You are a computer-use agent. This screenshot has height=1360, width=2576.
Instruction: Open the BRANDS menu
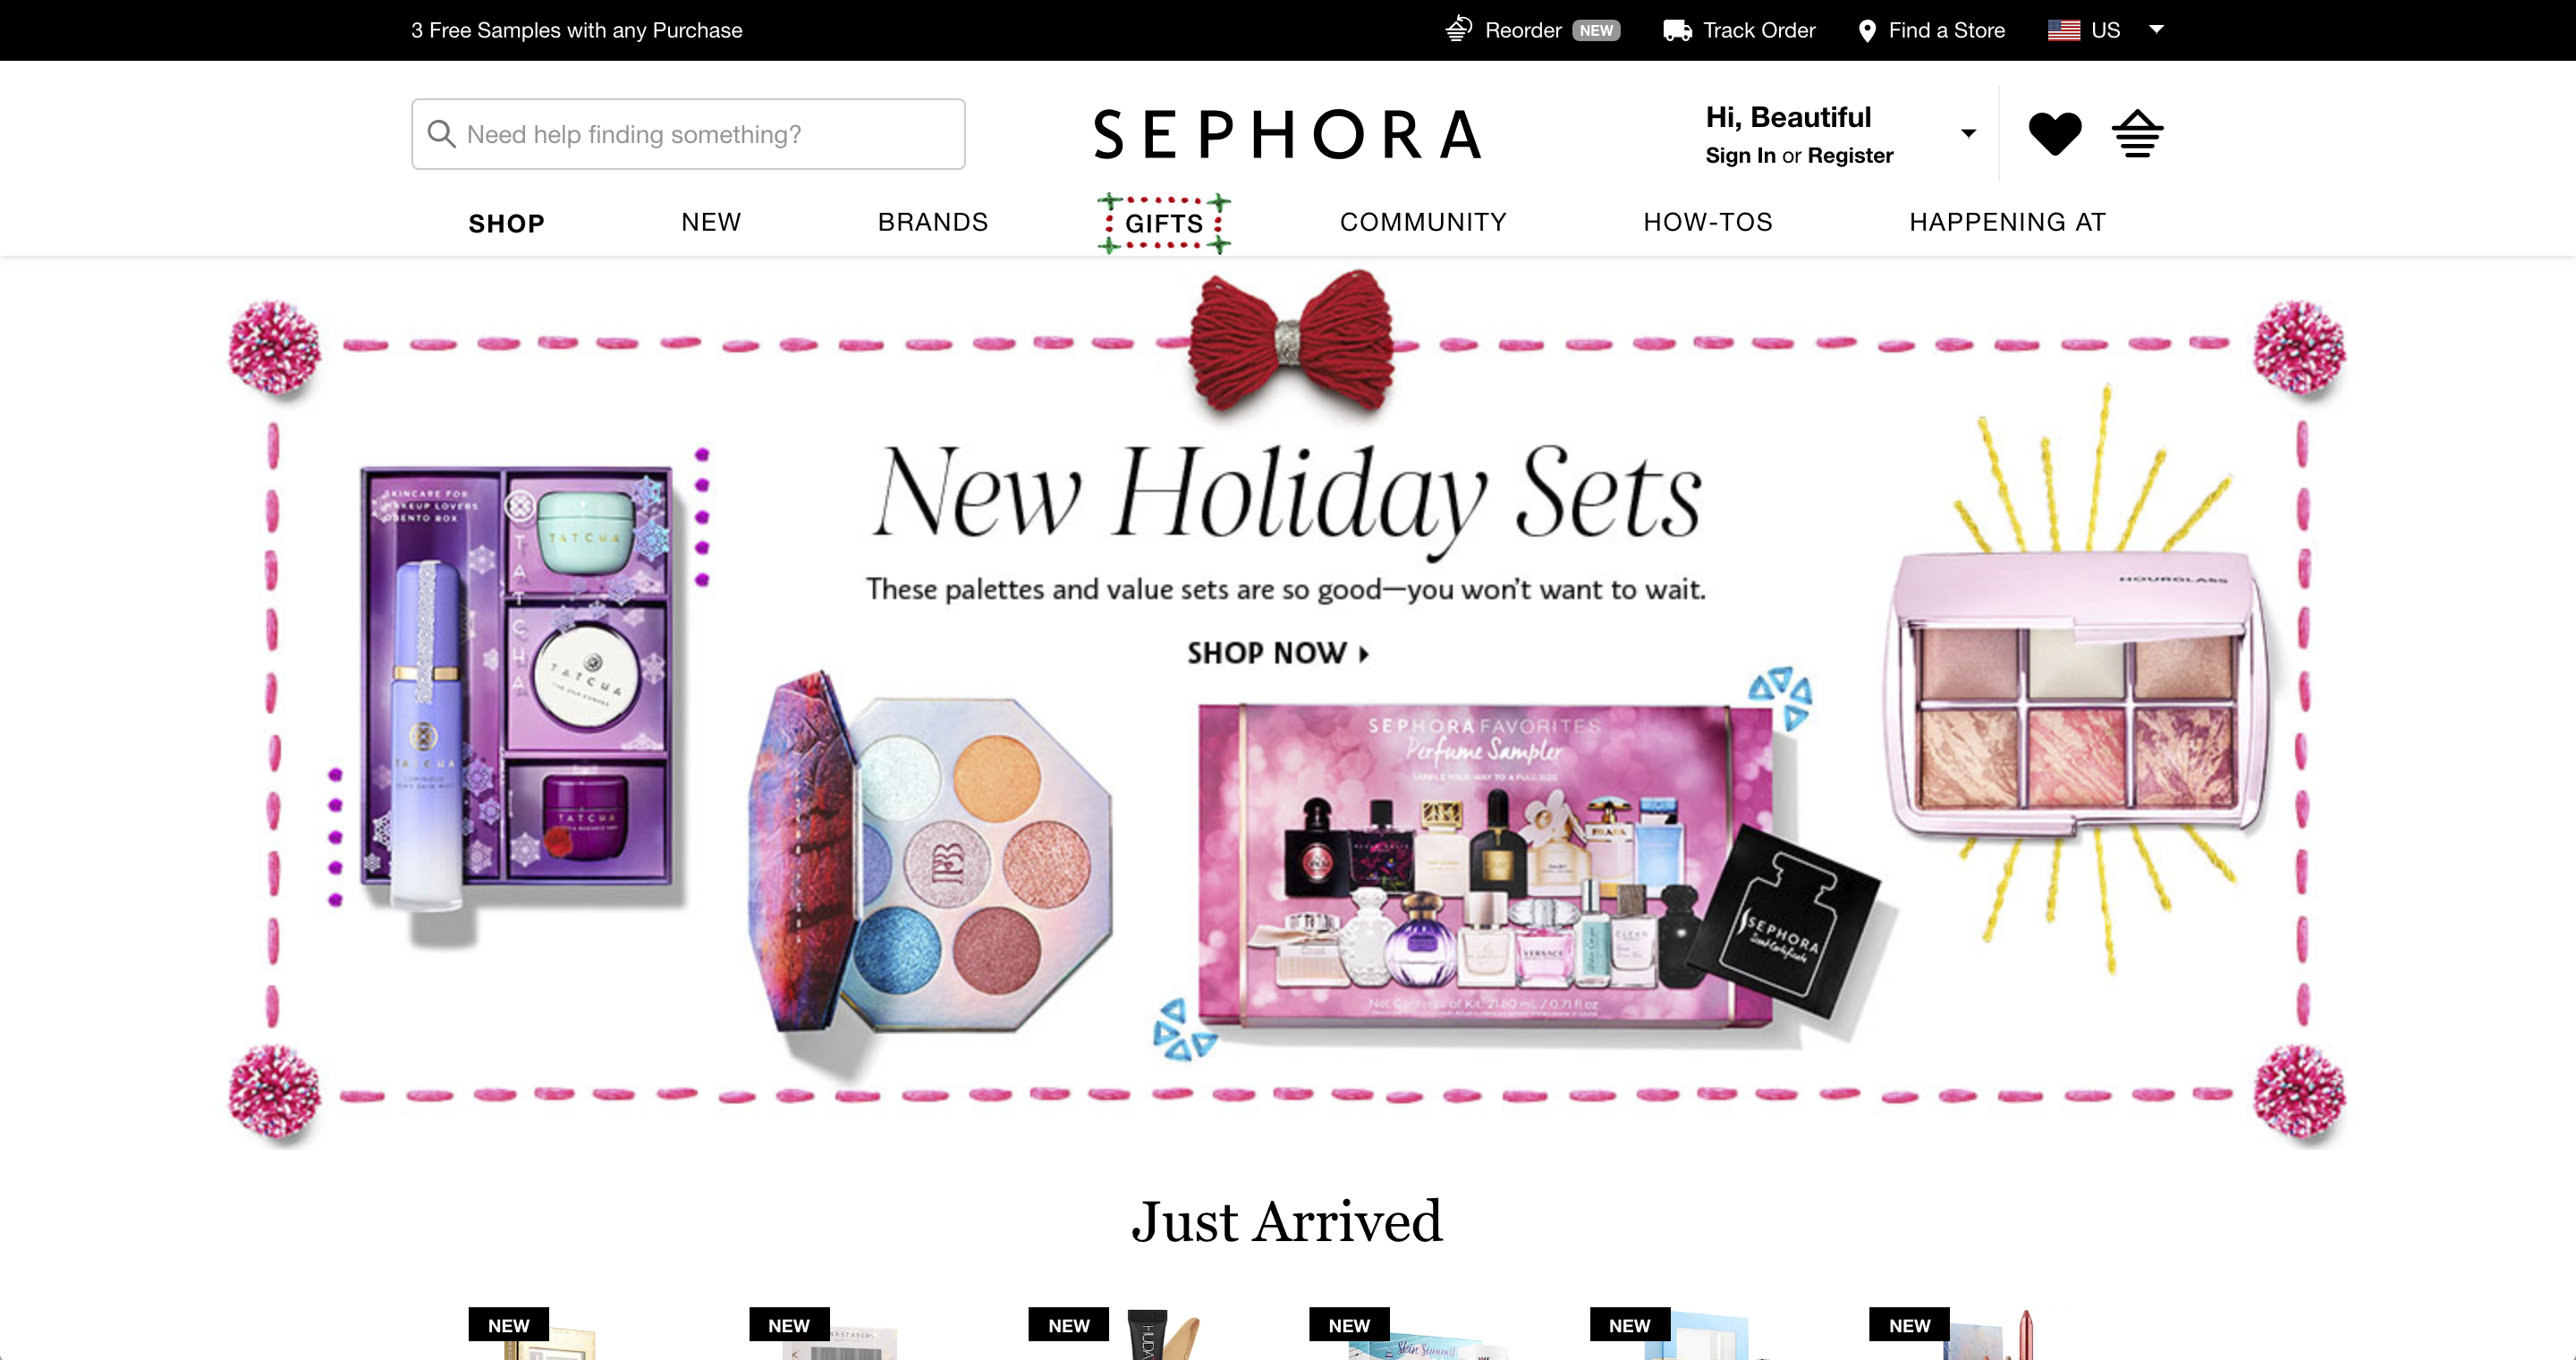pos(932,222)
